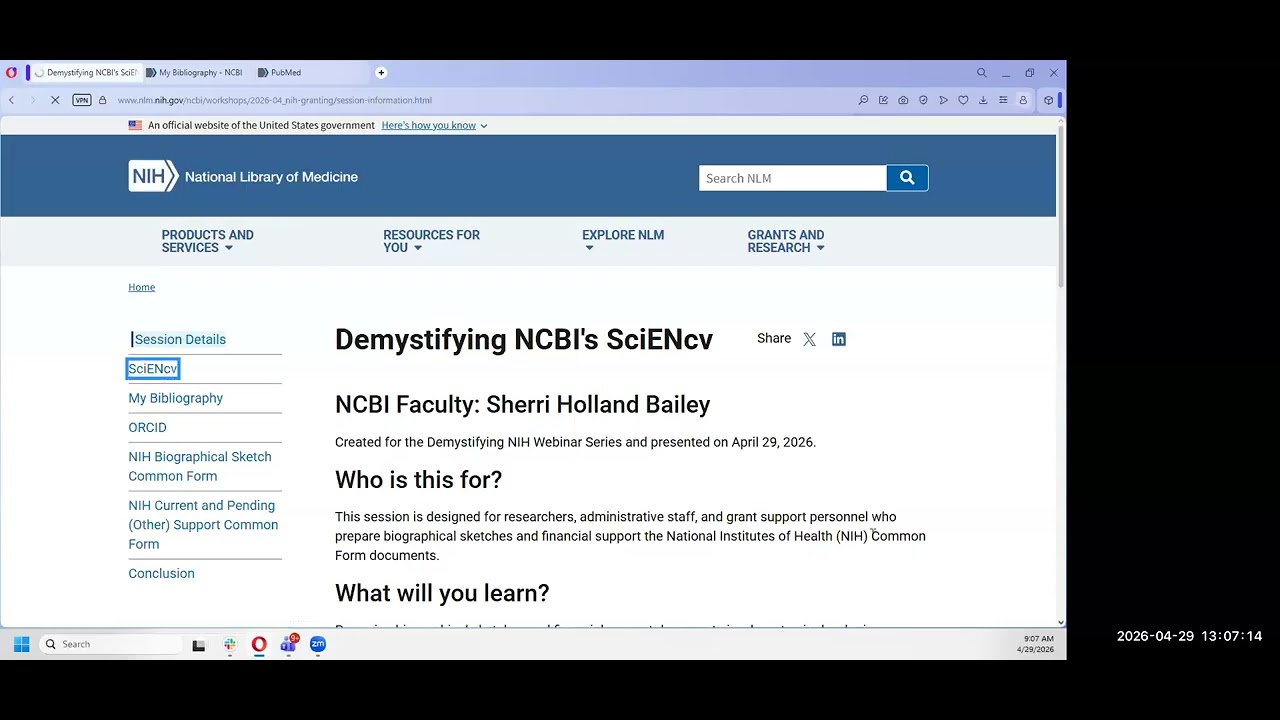Open ORCID sidebar link

point(147,427)
